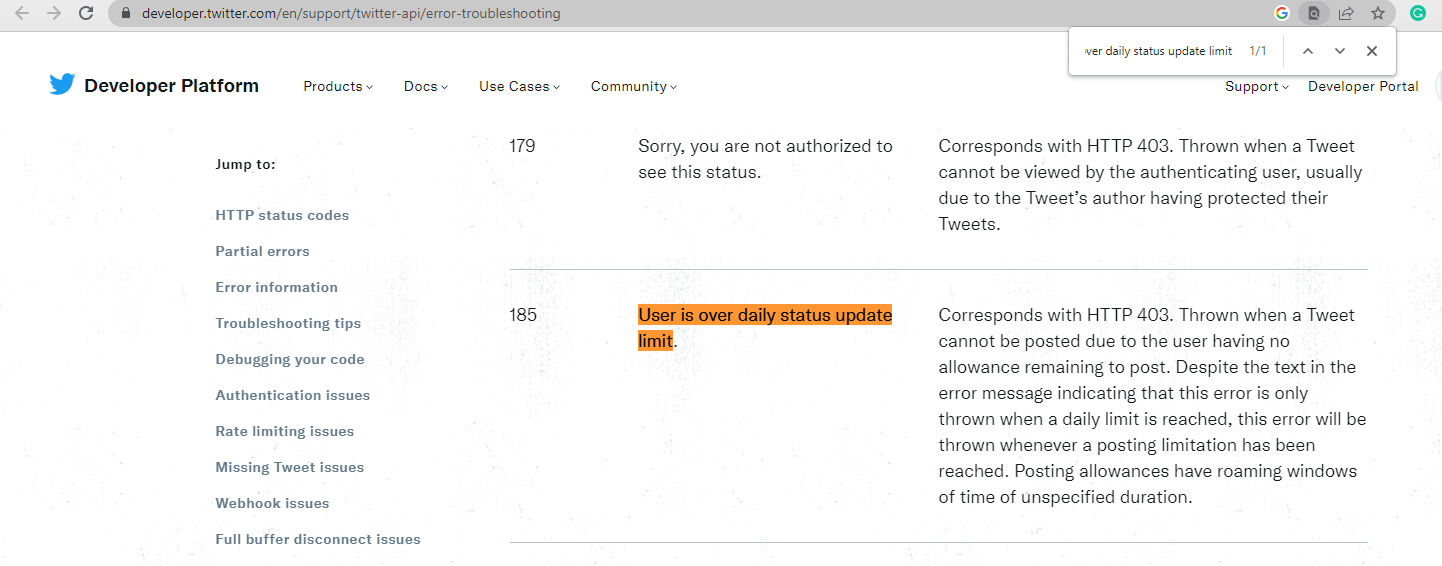Expand the Docs dropdown menu

pos(426,86)
